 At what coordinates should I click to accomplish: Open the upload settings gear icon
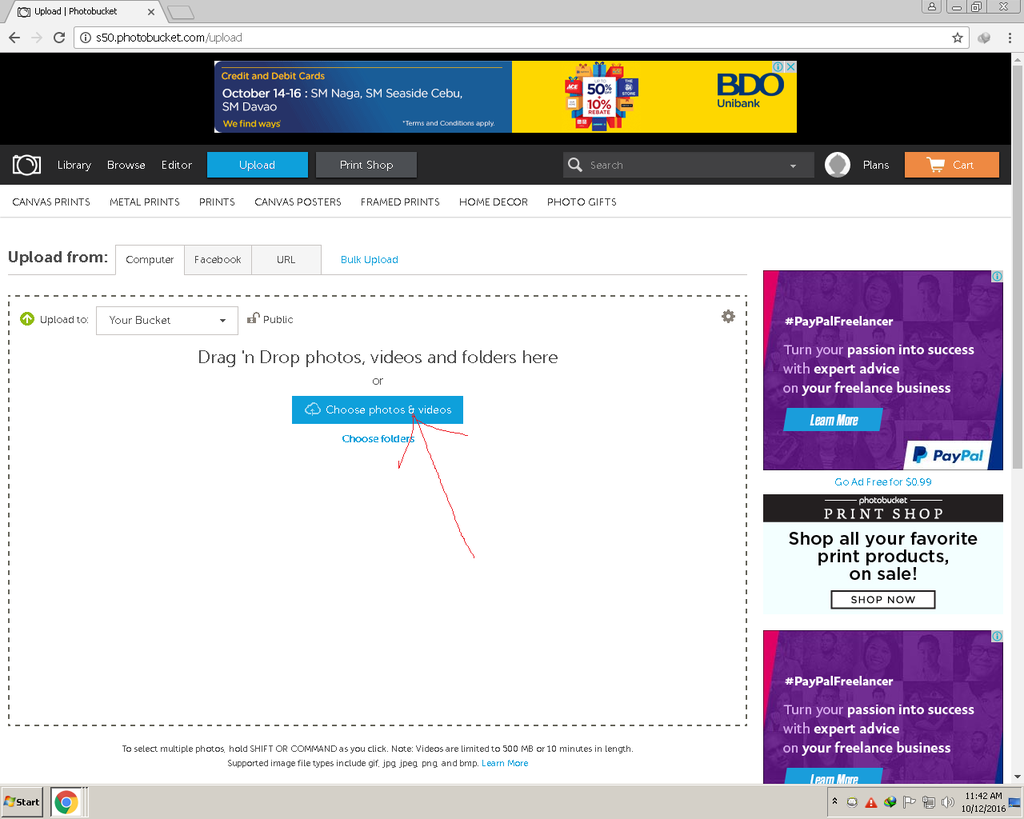pyautogui.click(x=728, y=316)
